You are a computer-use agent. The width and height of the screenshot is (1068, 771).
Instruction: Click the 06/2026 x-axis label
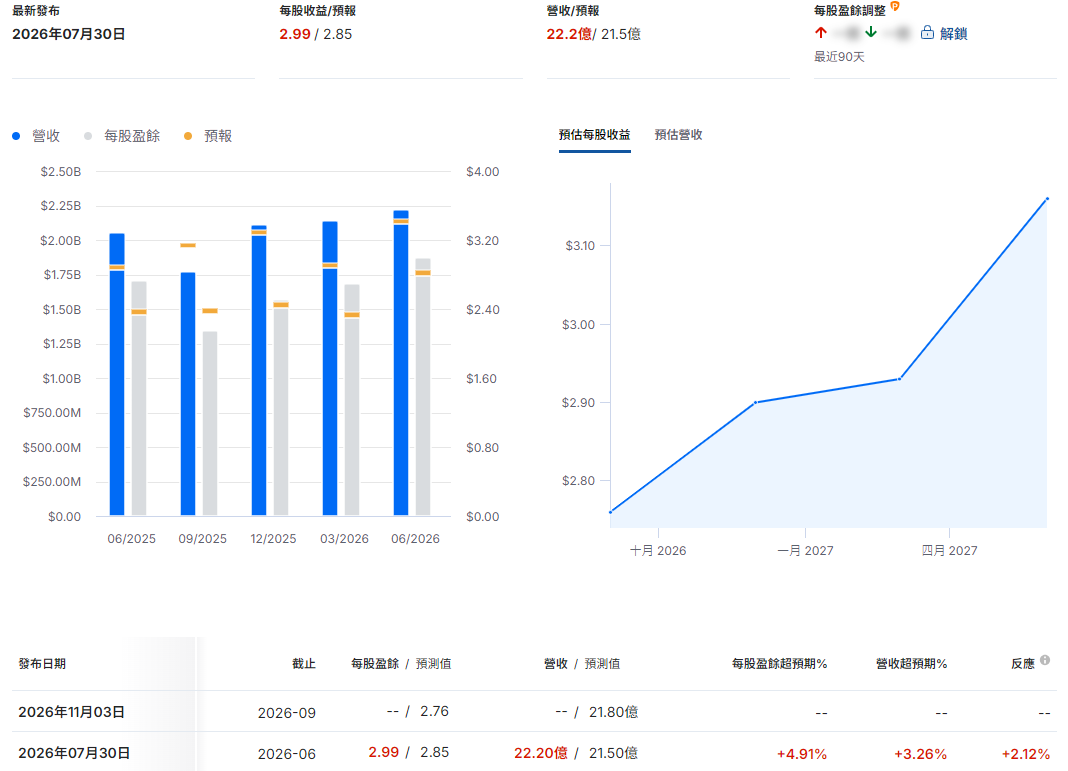[x=415, y=539]
